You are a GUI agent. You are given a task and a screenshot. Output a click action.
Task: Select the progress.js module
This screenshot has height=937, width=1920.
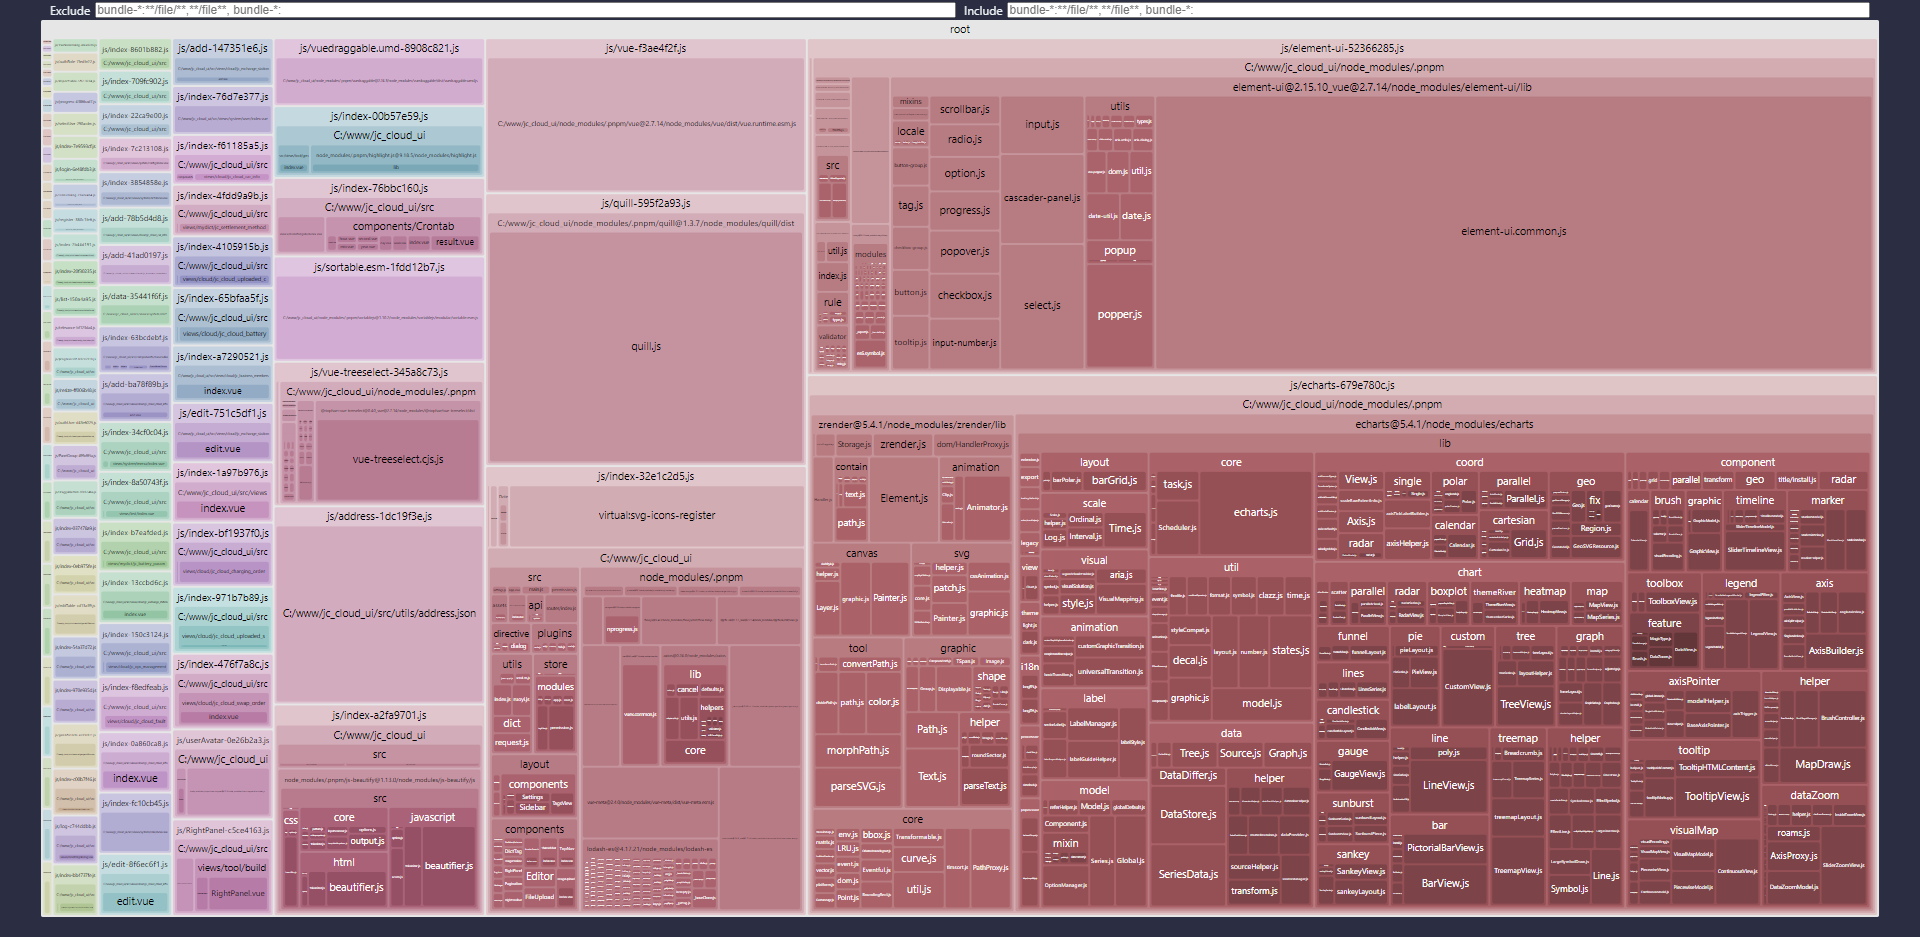pyautogui.click(x=965, y=211)
